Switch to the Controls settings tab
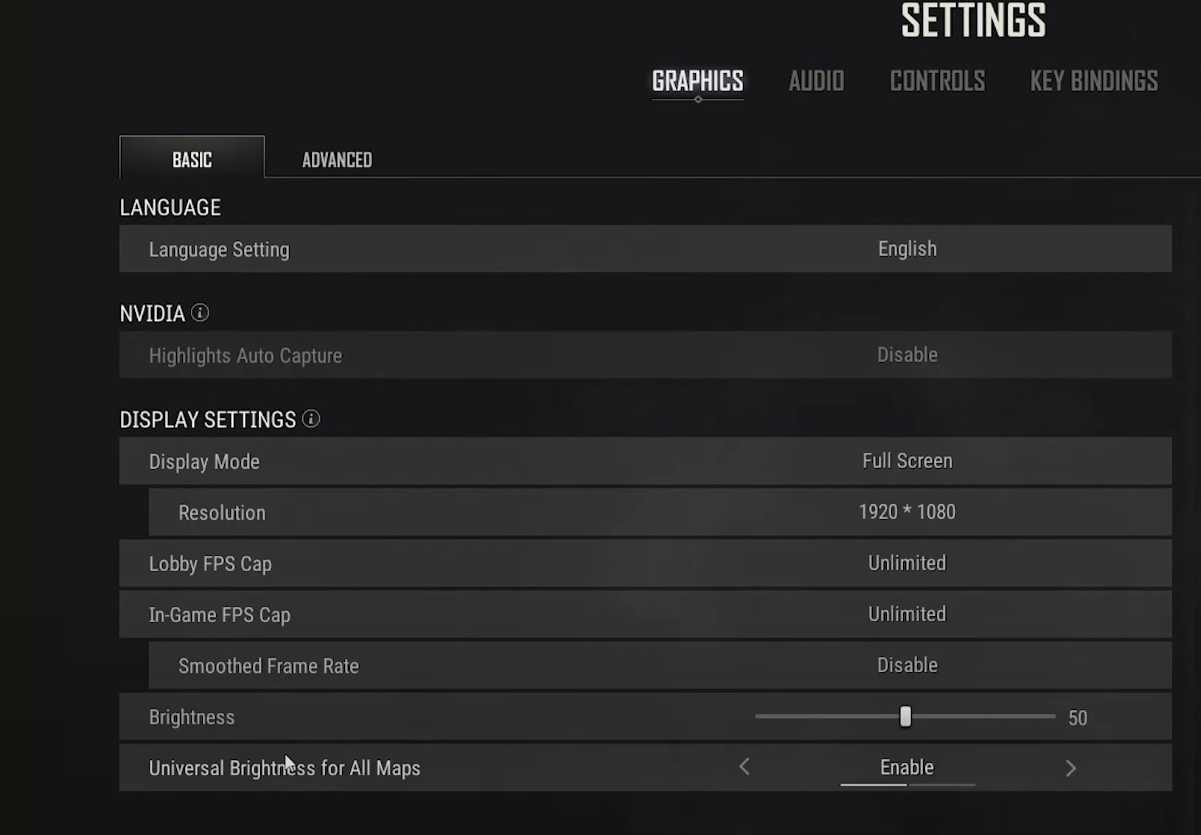1201x835 pixels. coord(937,81)
